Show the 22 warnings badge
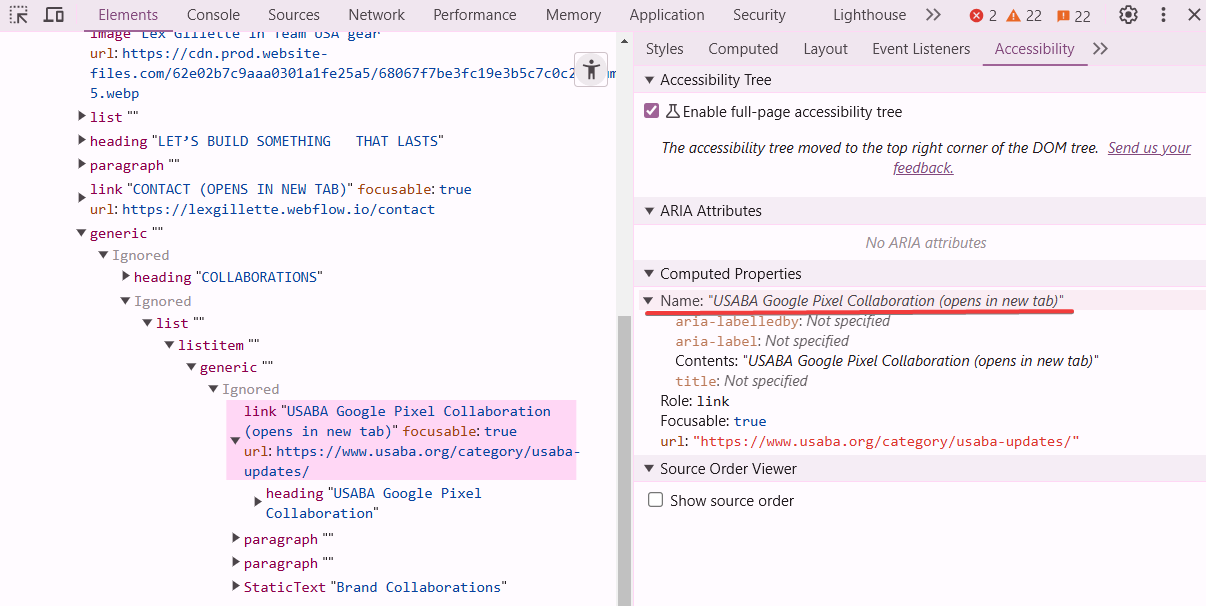Viewport: 1206px width, 606px height. (1023, 15)
